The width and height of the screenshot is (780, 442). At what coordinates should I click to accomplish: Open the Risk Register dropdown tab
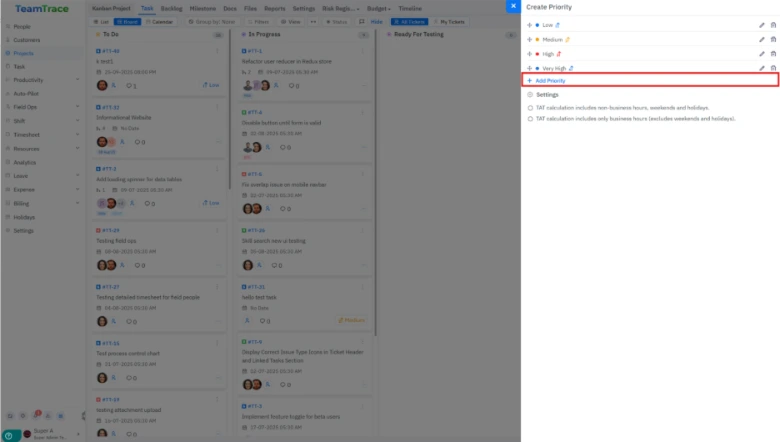coord(337,7)
